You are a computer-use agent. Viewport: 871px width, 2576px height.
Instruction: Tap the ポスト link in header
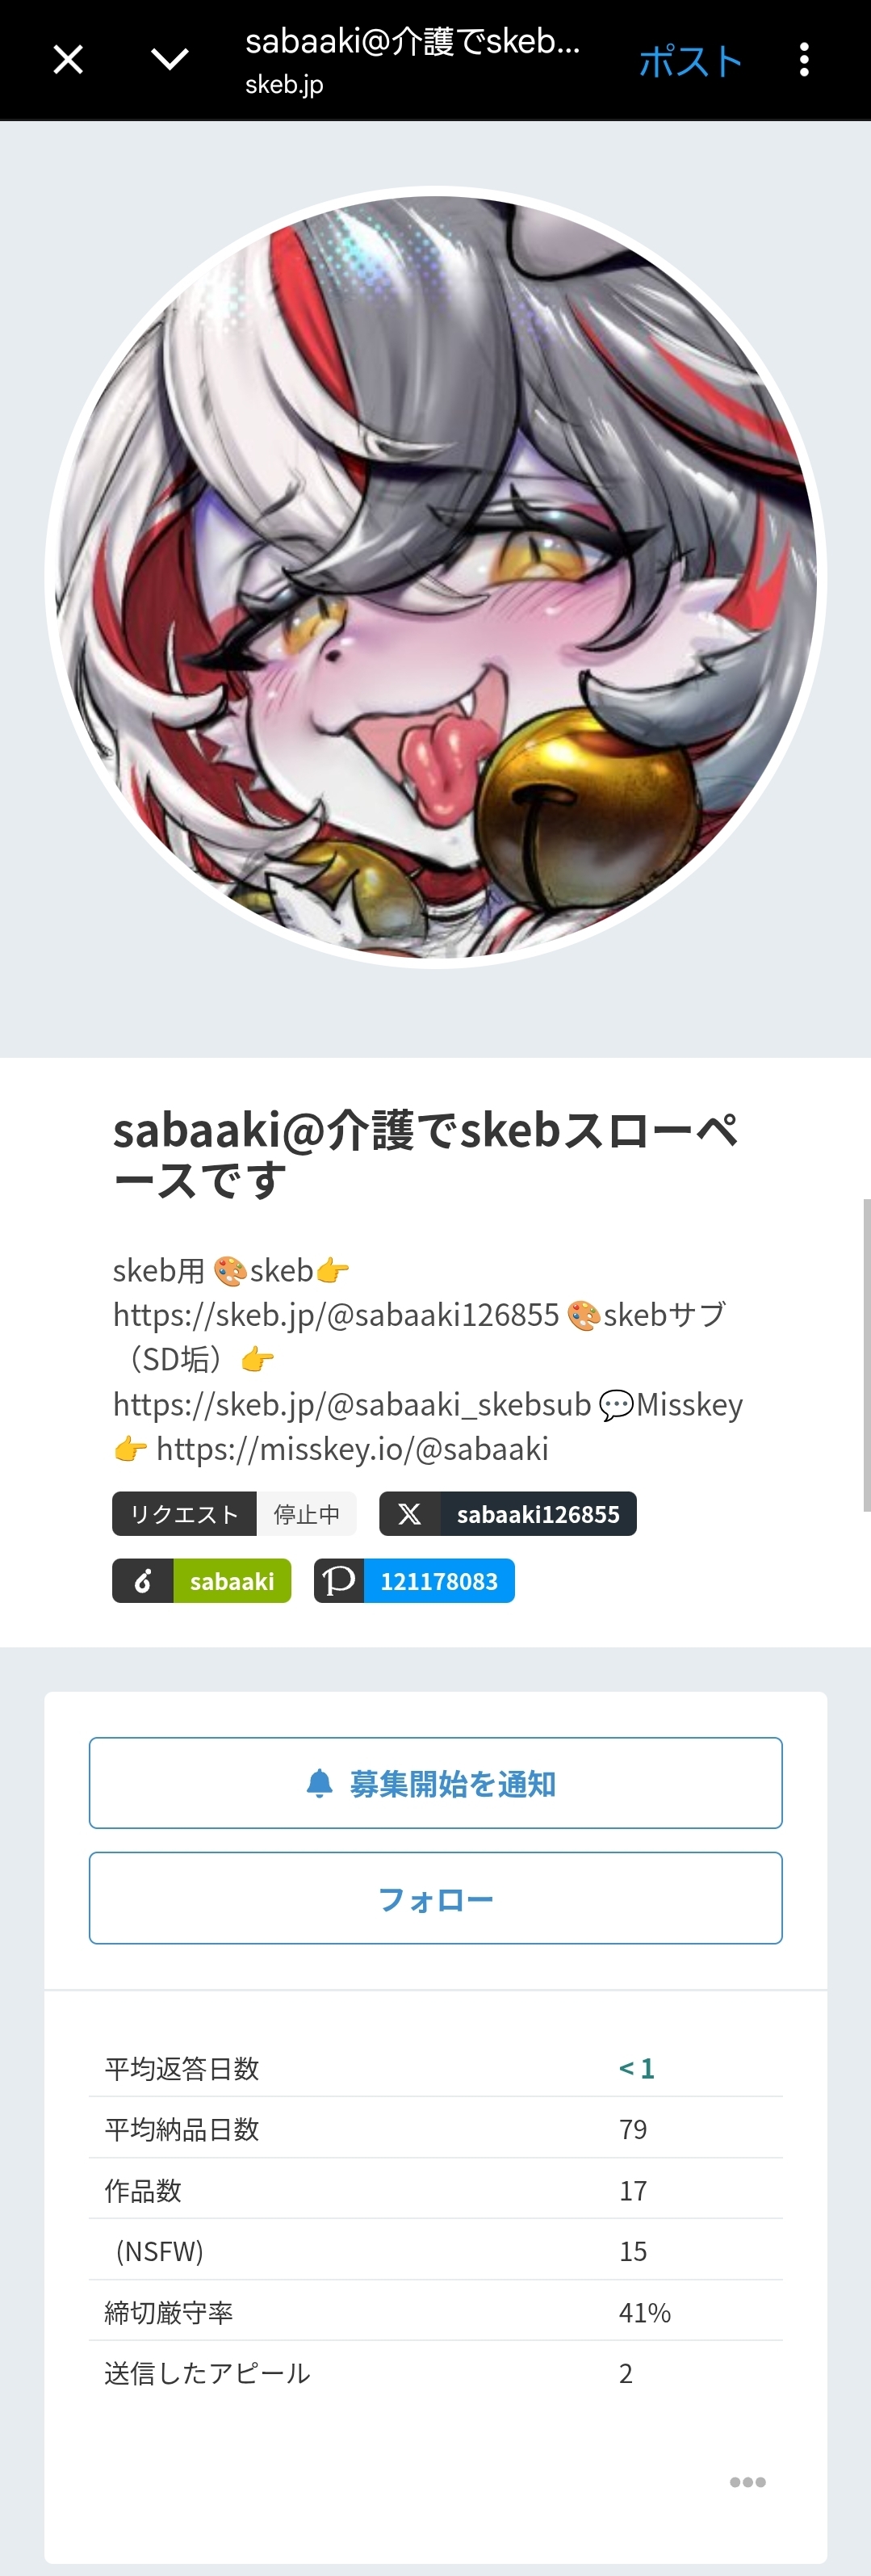point(690,62)
